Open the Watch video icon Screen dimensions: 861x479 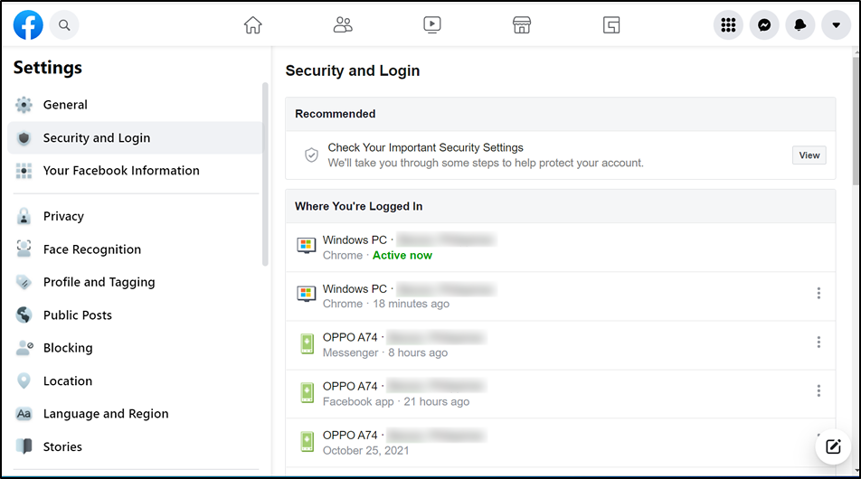(432, 25)
